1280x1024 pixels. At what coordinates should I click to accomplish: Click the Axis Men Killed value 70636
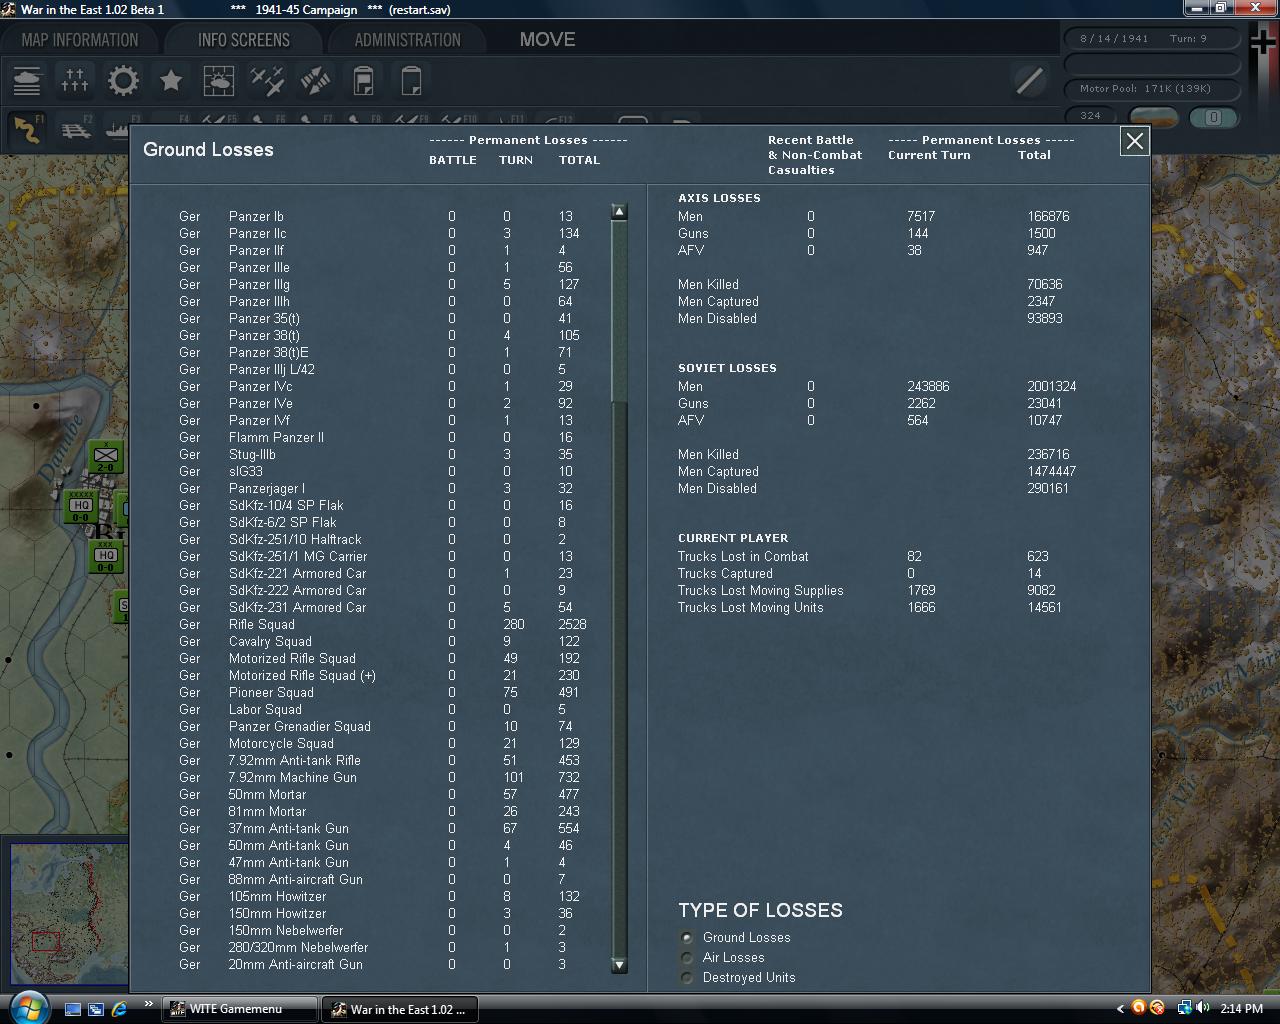pos(1045,284)
